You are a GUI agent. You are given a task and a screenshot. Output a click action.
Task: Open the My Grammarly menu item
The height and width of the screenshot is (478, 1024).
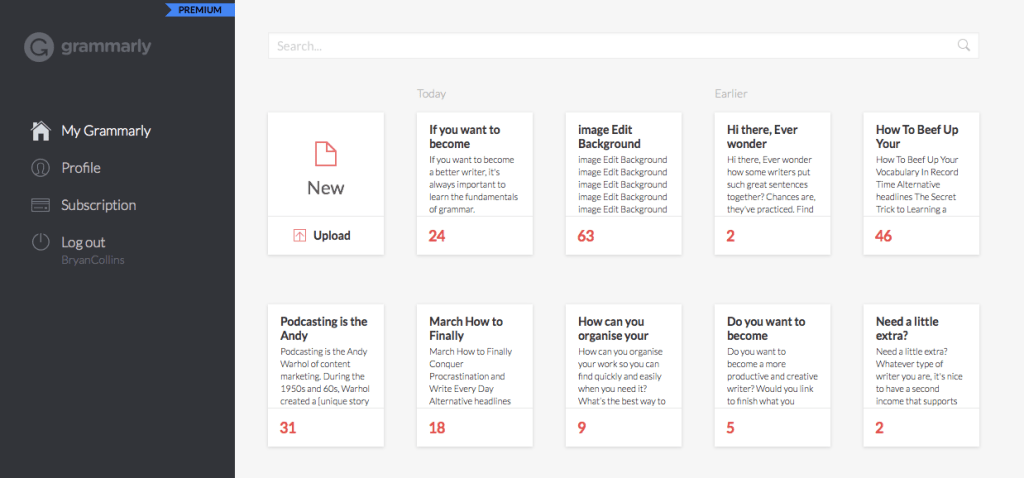click(106, 131)
